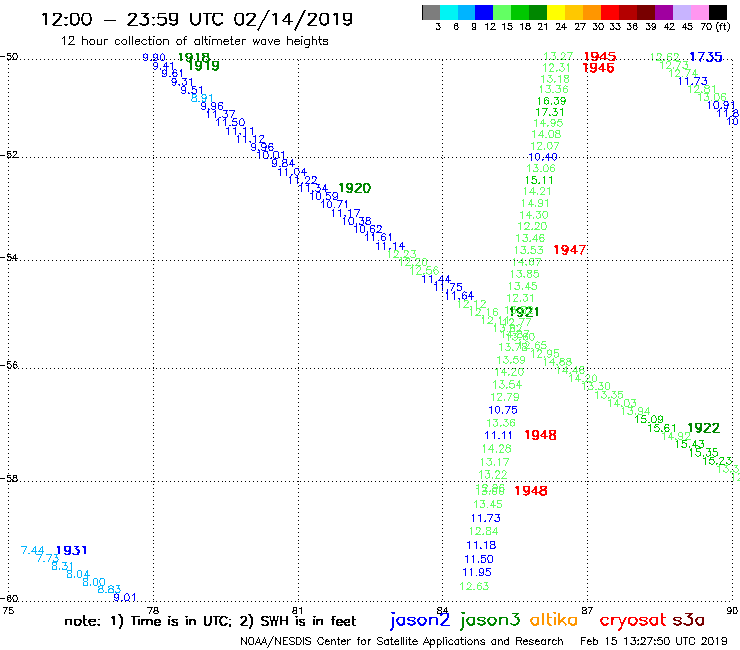Click the wave height value 11.95
740x650 pixels.
pos(477,573)
